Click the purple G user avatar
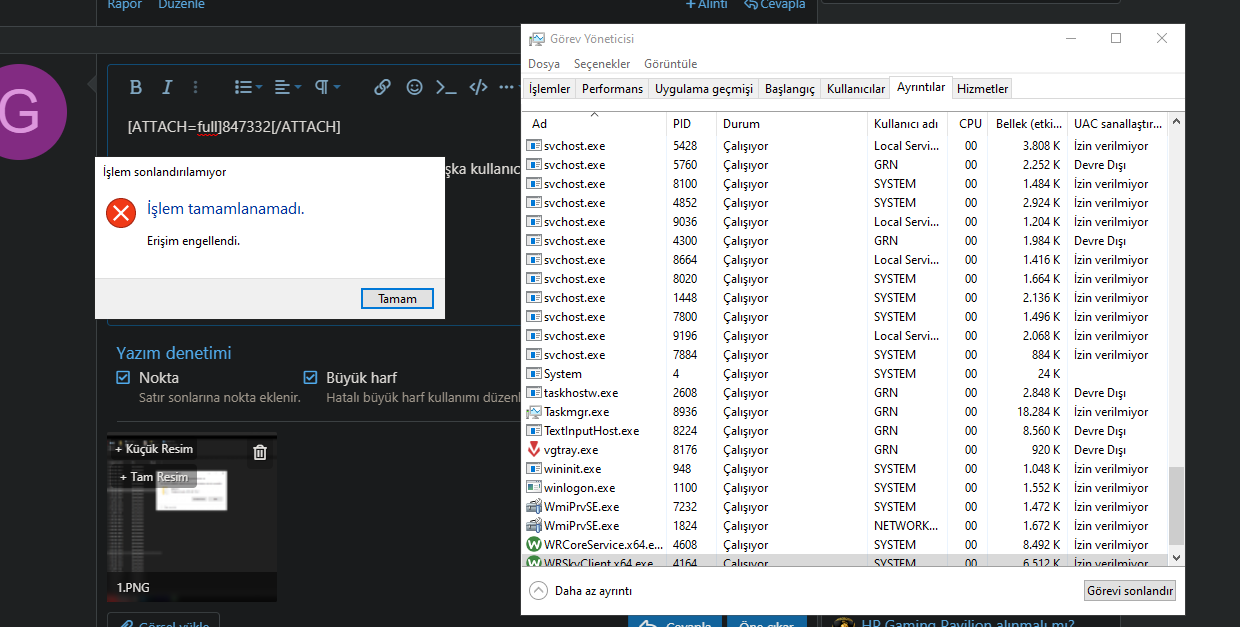The image size is (1240, 627). [x=22, y=112]
